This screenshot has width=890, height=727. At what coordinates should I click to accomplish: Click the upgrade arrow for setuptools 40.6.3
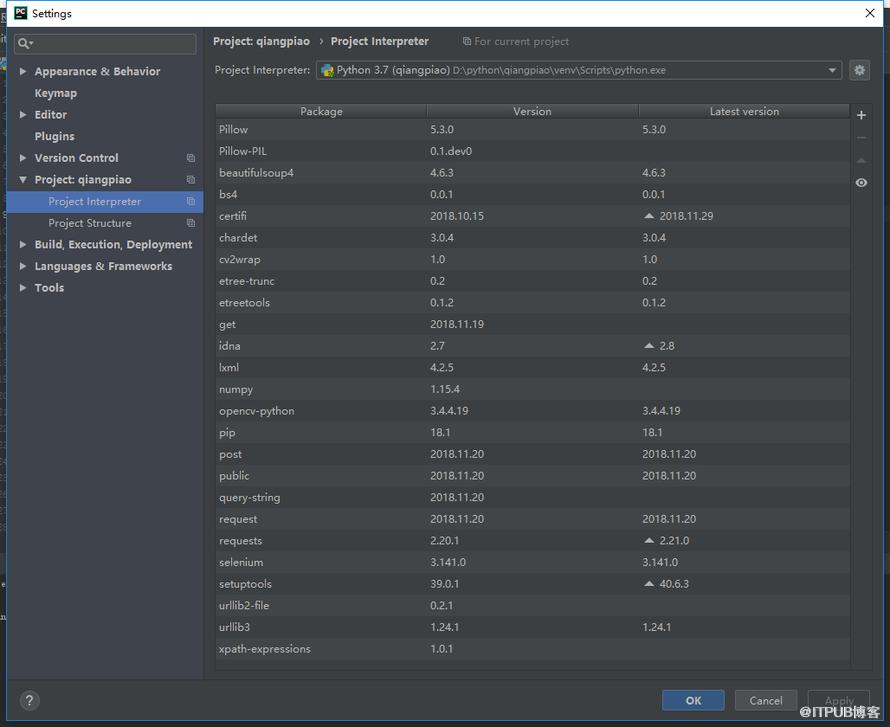pyautogui.click(x=649, y=583)
